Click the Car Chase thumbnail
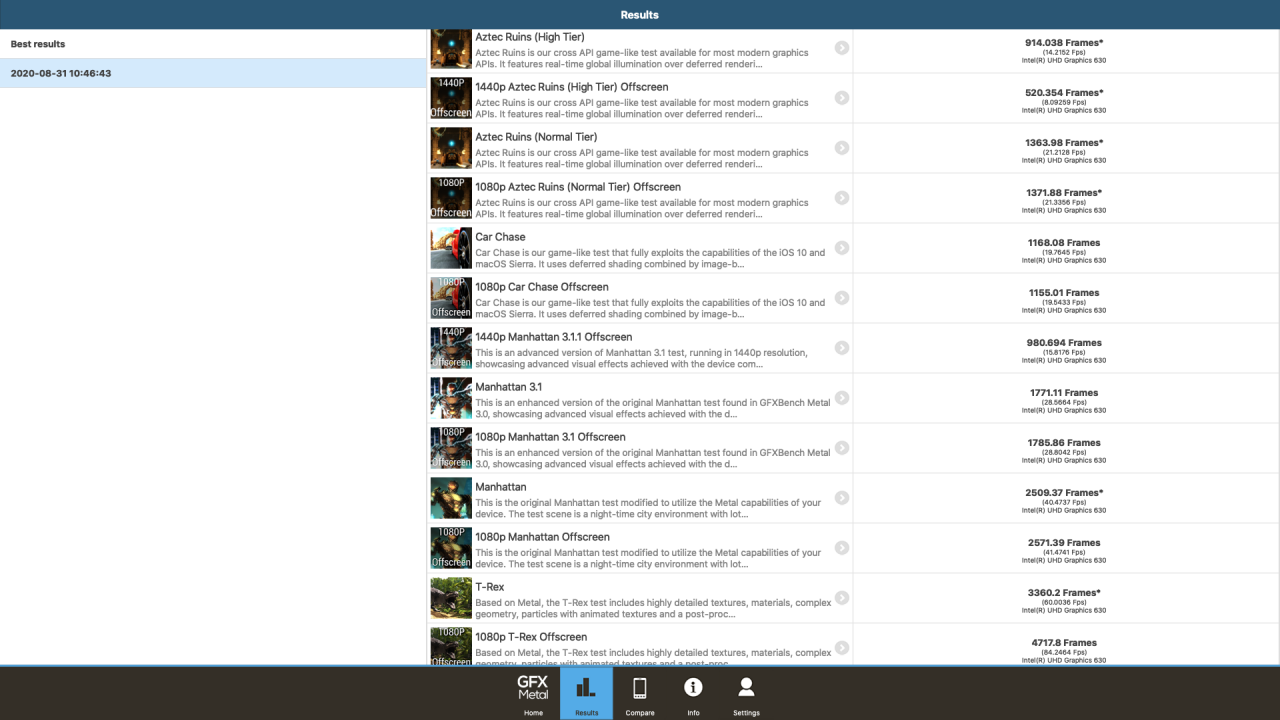The image size is (1280, 720). [x=451, y=248]
